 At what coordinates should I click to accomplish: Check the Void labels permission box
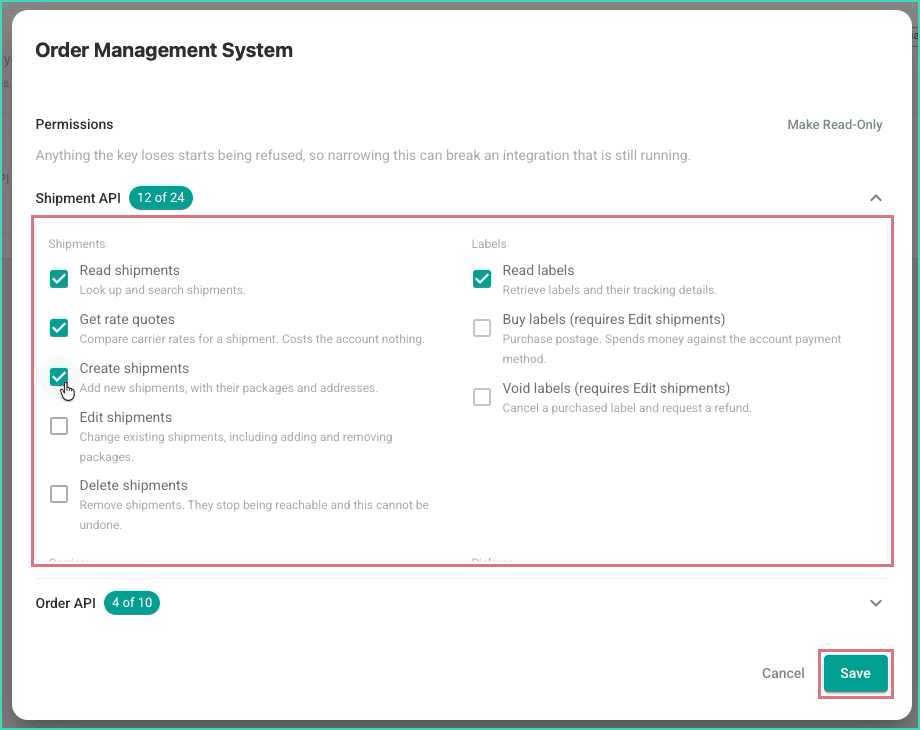(482, 397)
